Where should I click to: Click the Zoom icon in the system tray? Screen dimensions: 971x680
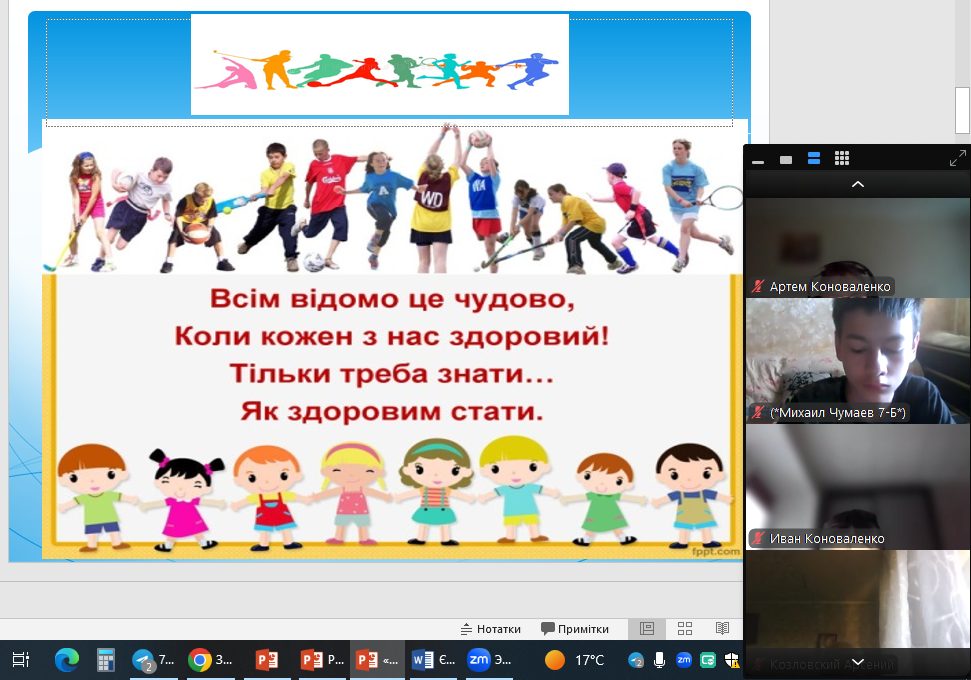click(684, 660)
